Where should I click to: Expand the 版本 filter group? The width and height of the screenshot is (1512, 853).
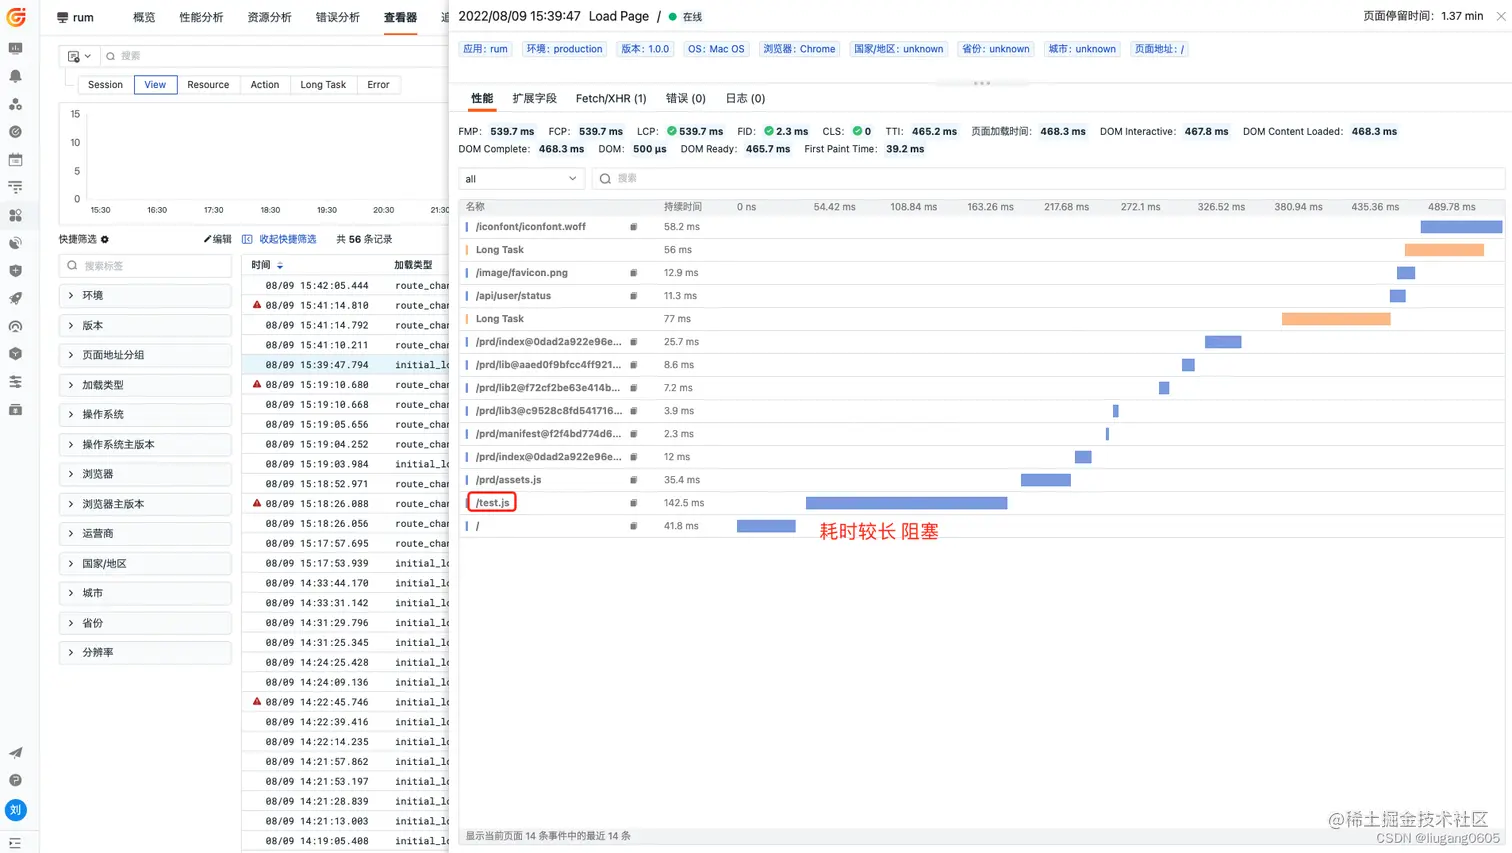[x=145, y=326]
